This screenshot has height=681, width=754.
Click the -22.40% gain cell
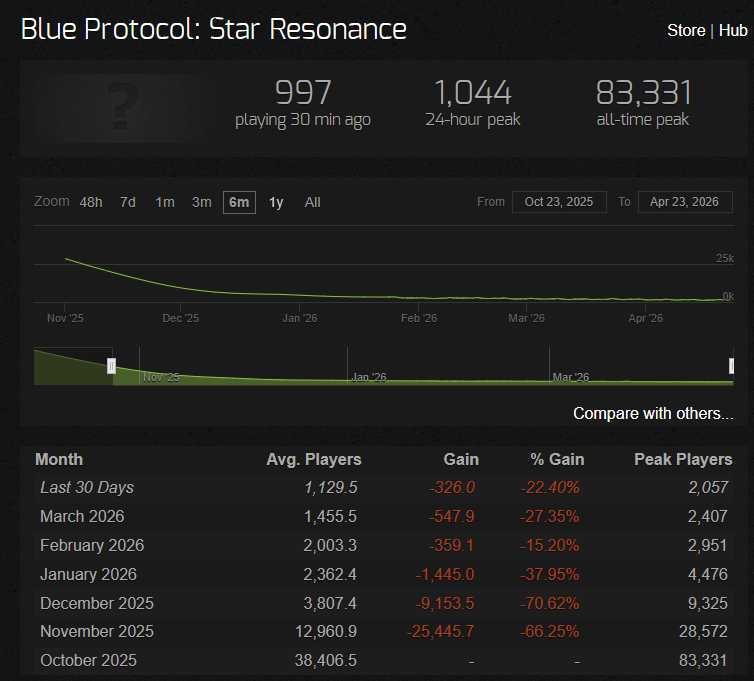point(550,487)
